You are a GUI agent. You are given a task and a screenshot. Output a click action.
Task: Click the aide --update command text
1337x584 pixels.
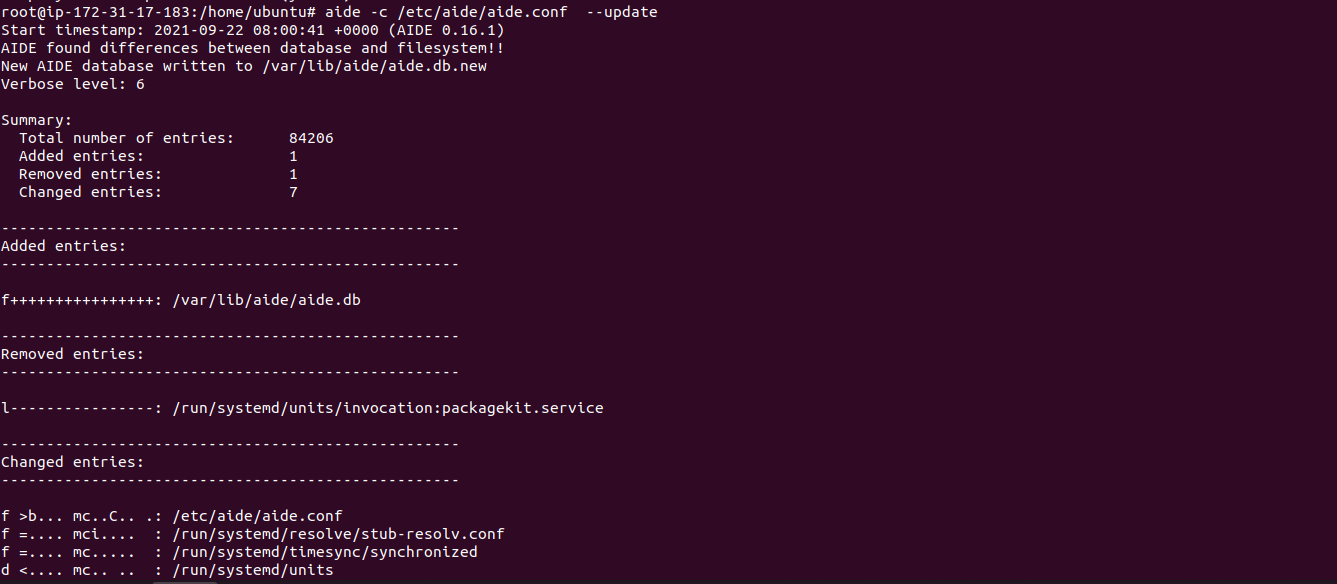pos(491,12)
